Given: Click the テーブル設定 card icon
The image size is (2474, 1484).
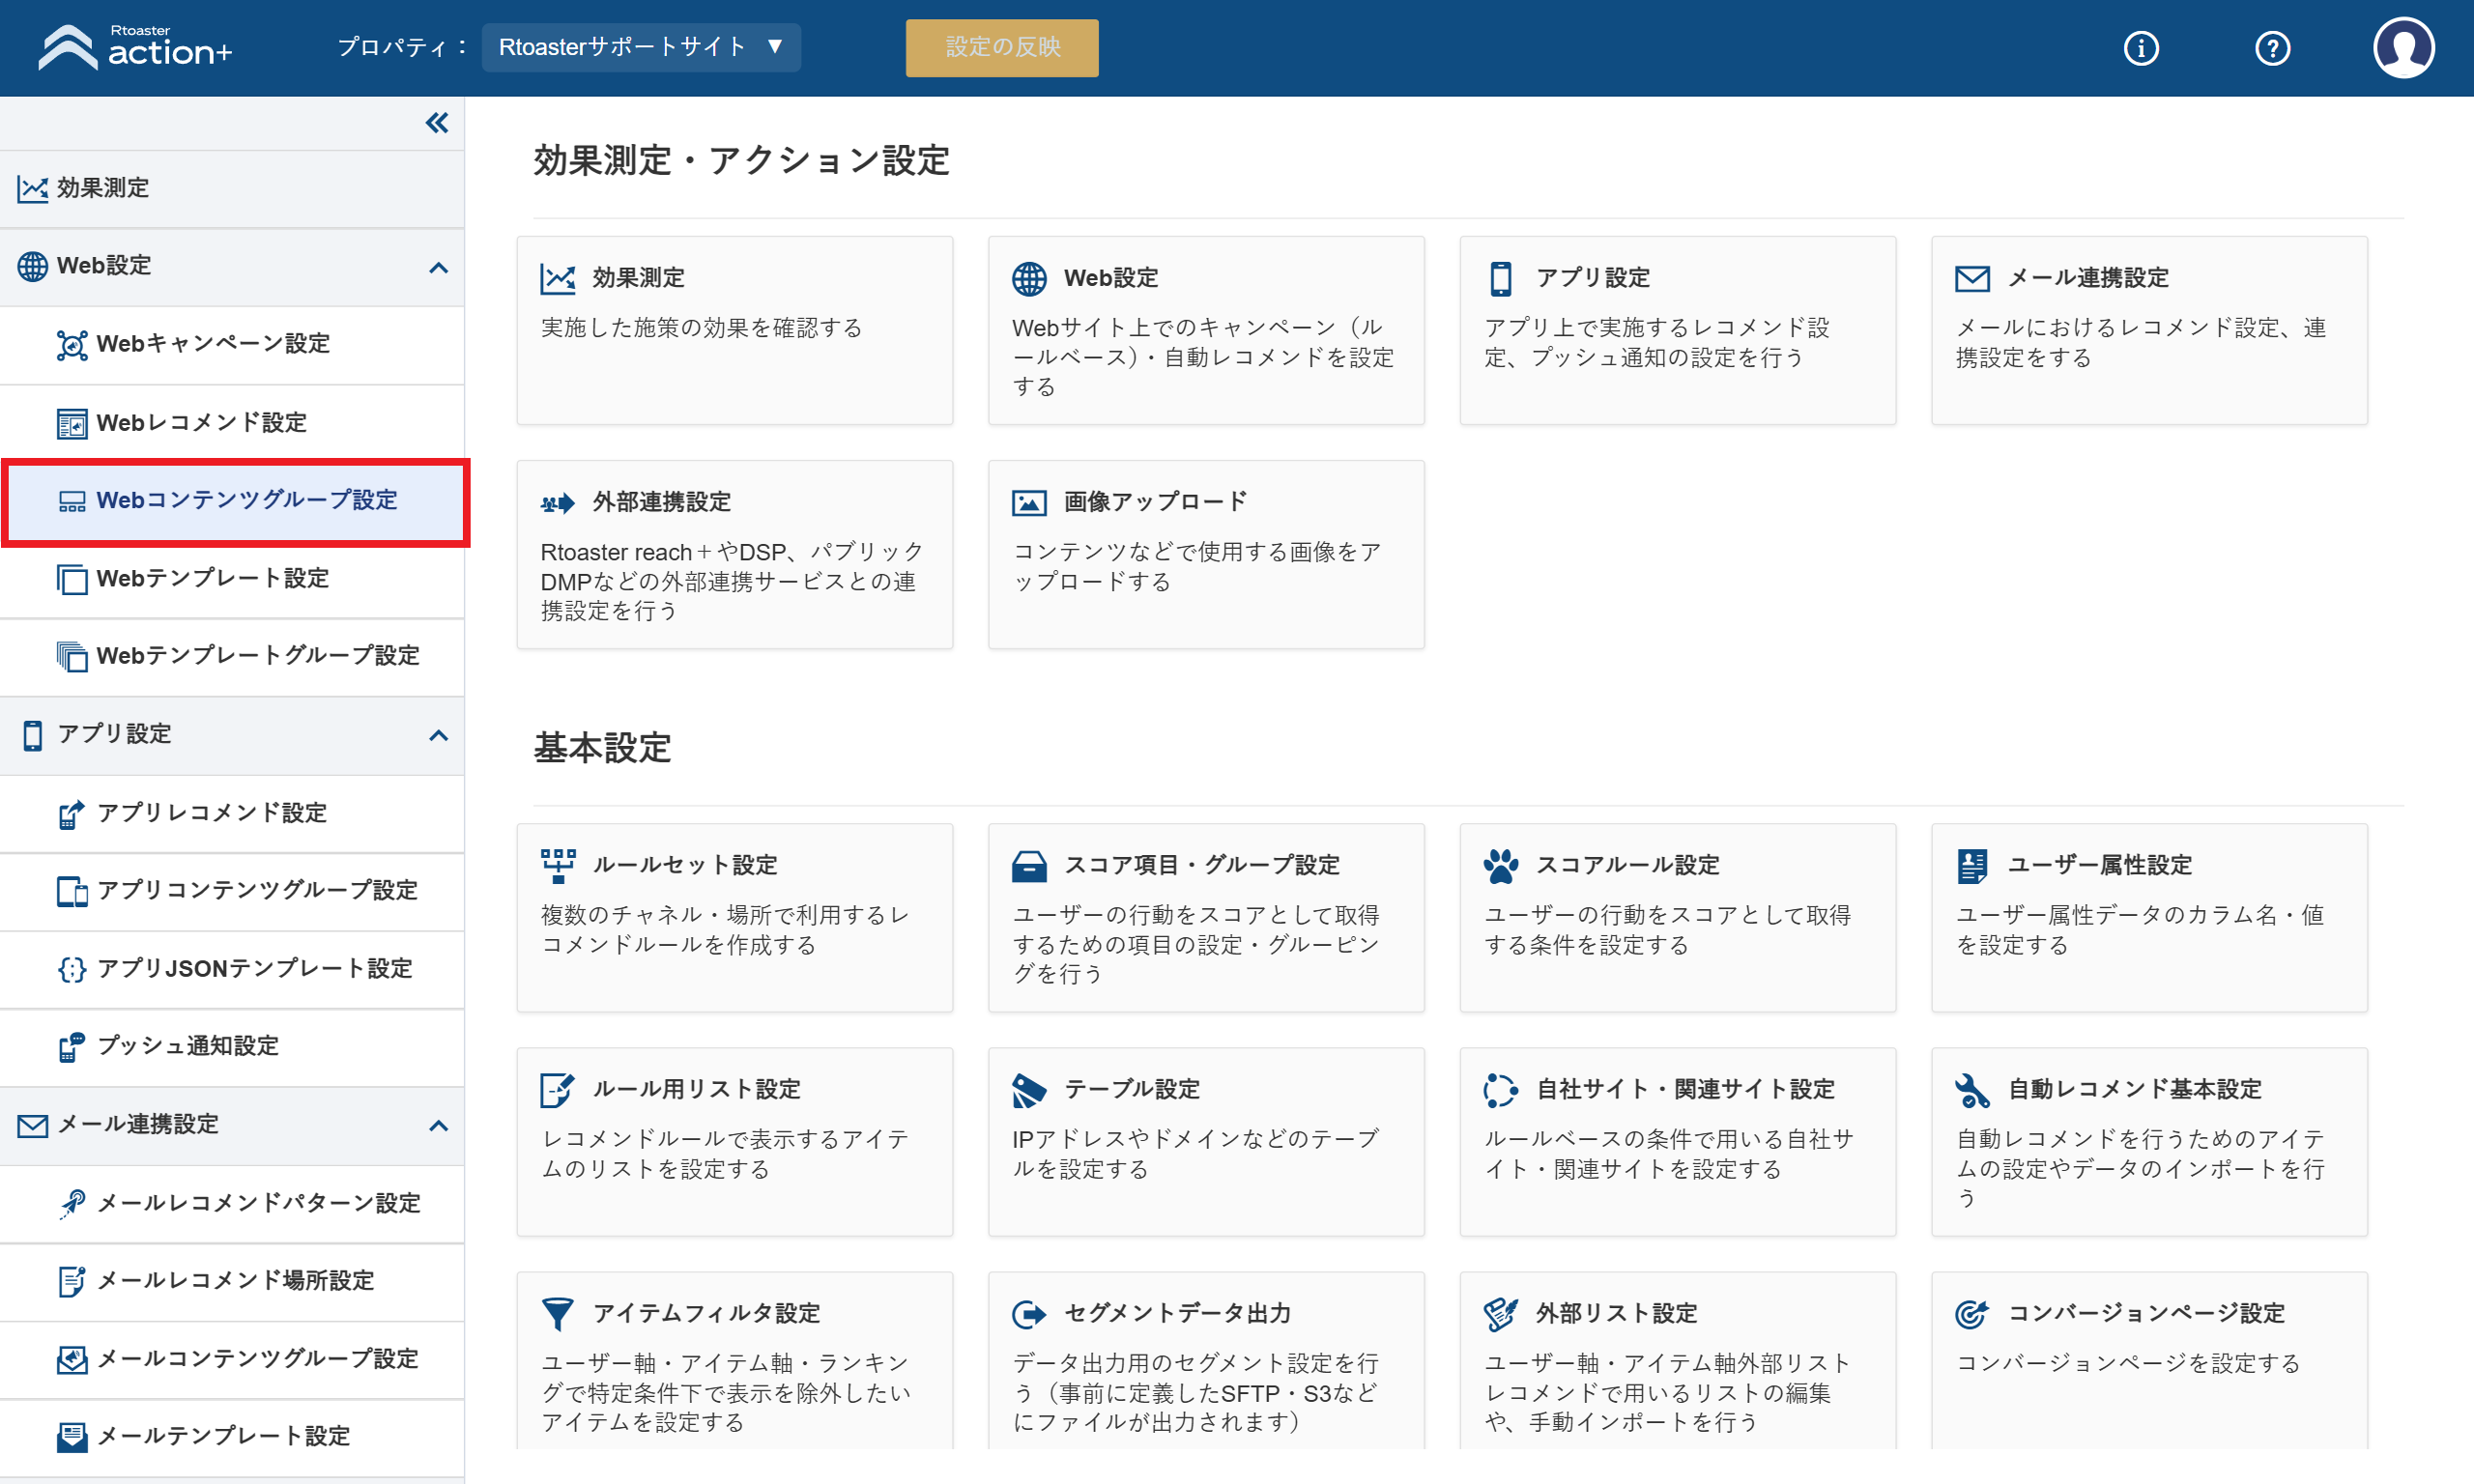Looking at the screenshot, I should click(x=1029, y=1090).
